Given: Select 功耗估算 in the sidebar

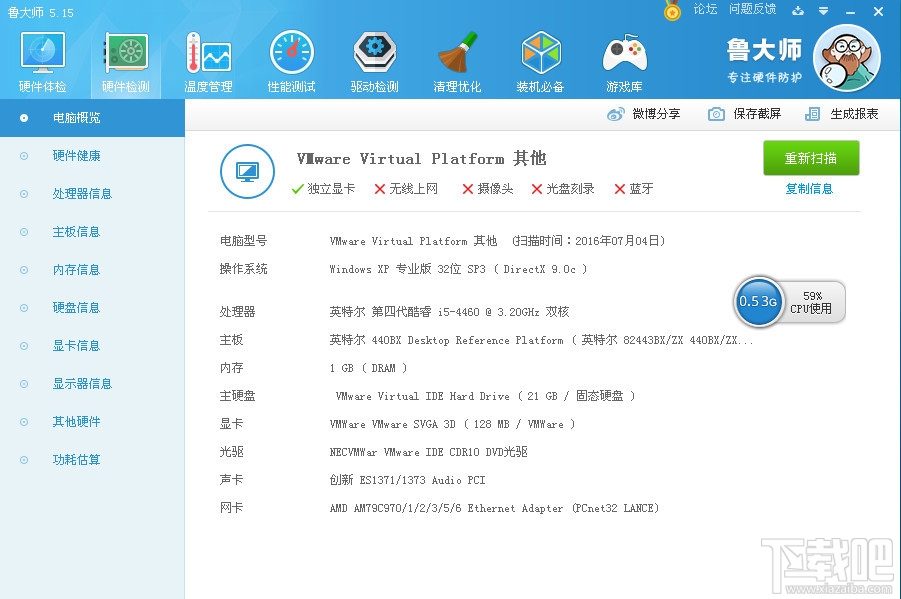Looking at the screenshot, I should [92, 459].
